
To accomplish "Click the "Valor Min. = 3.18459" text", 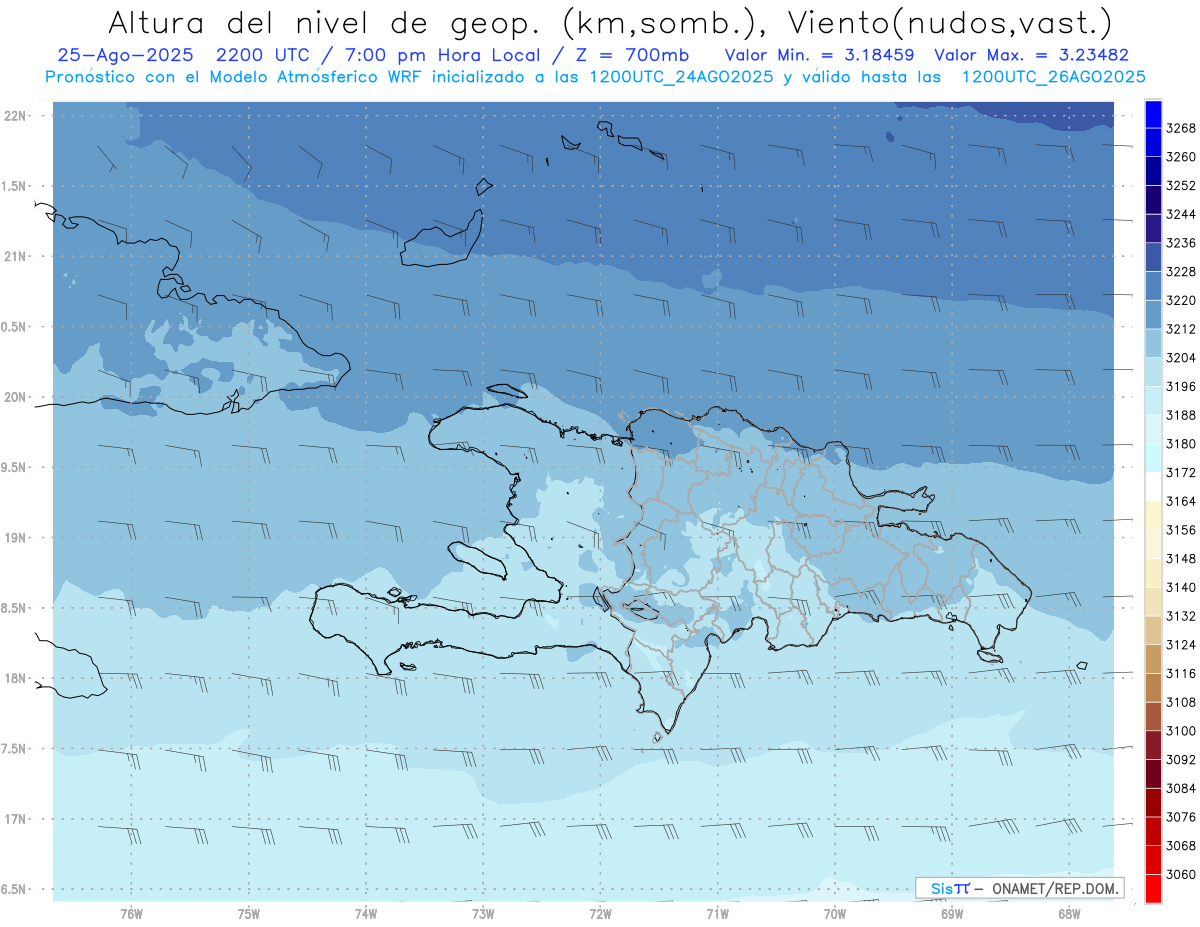I will (822, 55).
